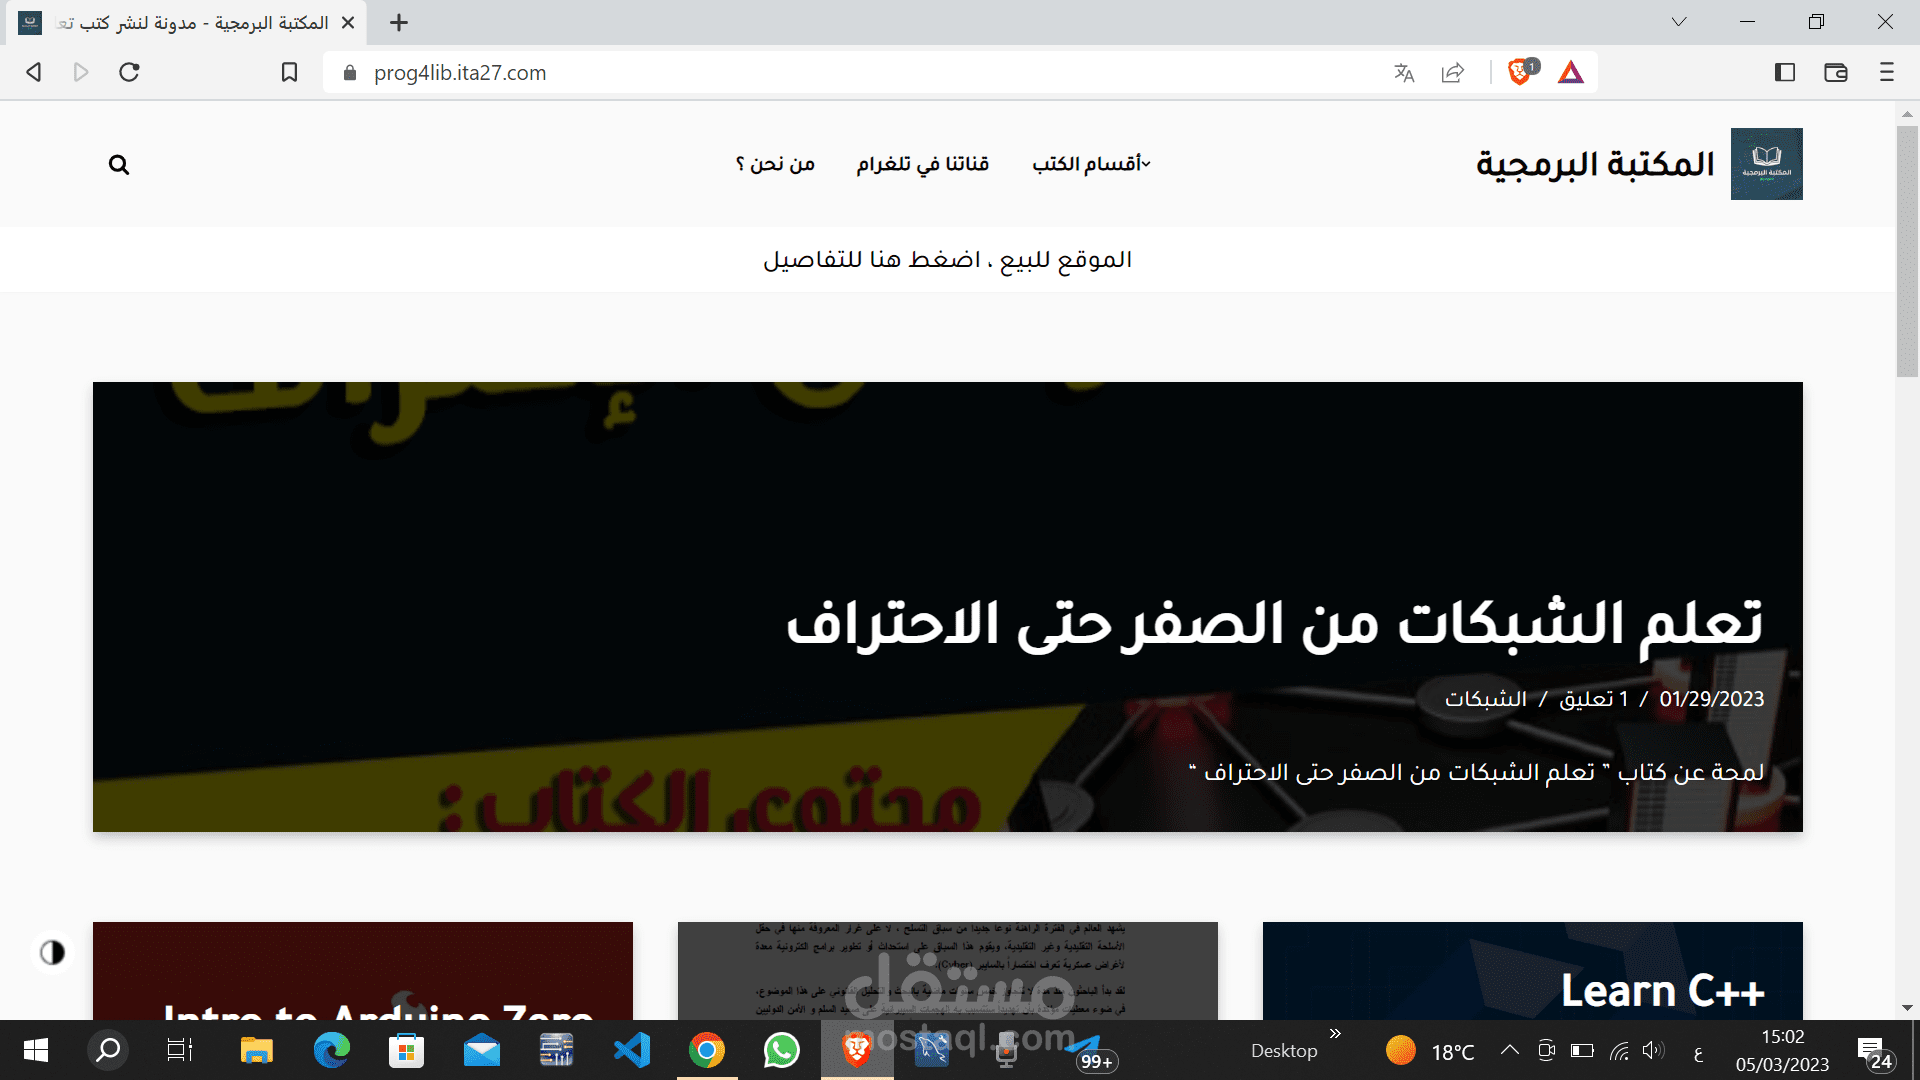The width and height of the screenshot is (1920, 1080).
Task: Open Brave Shields panel
Action: [1521, 71]
